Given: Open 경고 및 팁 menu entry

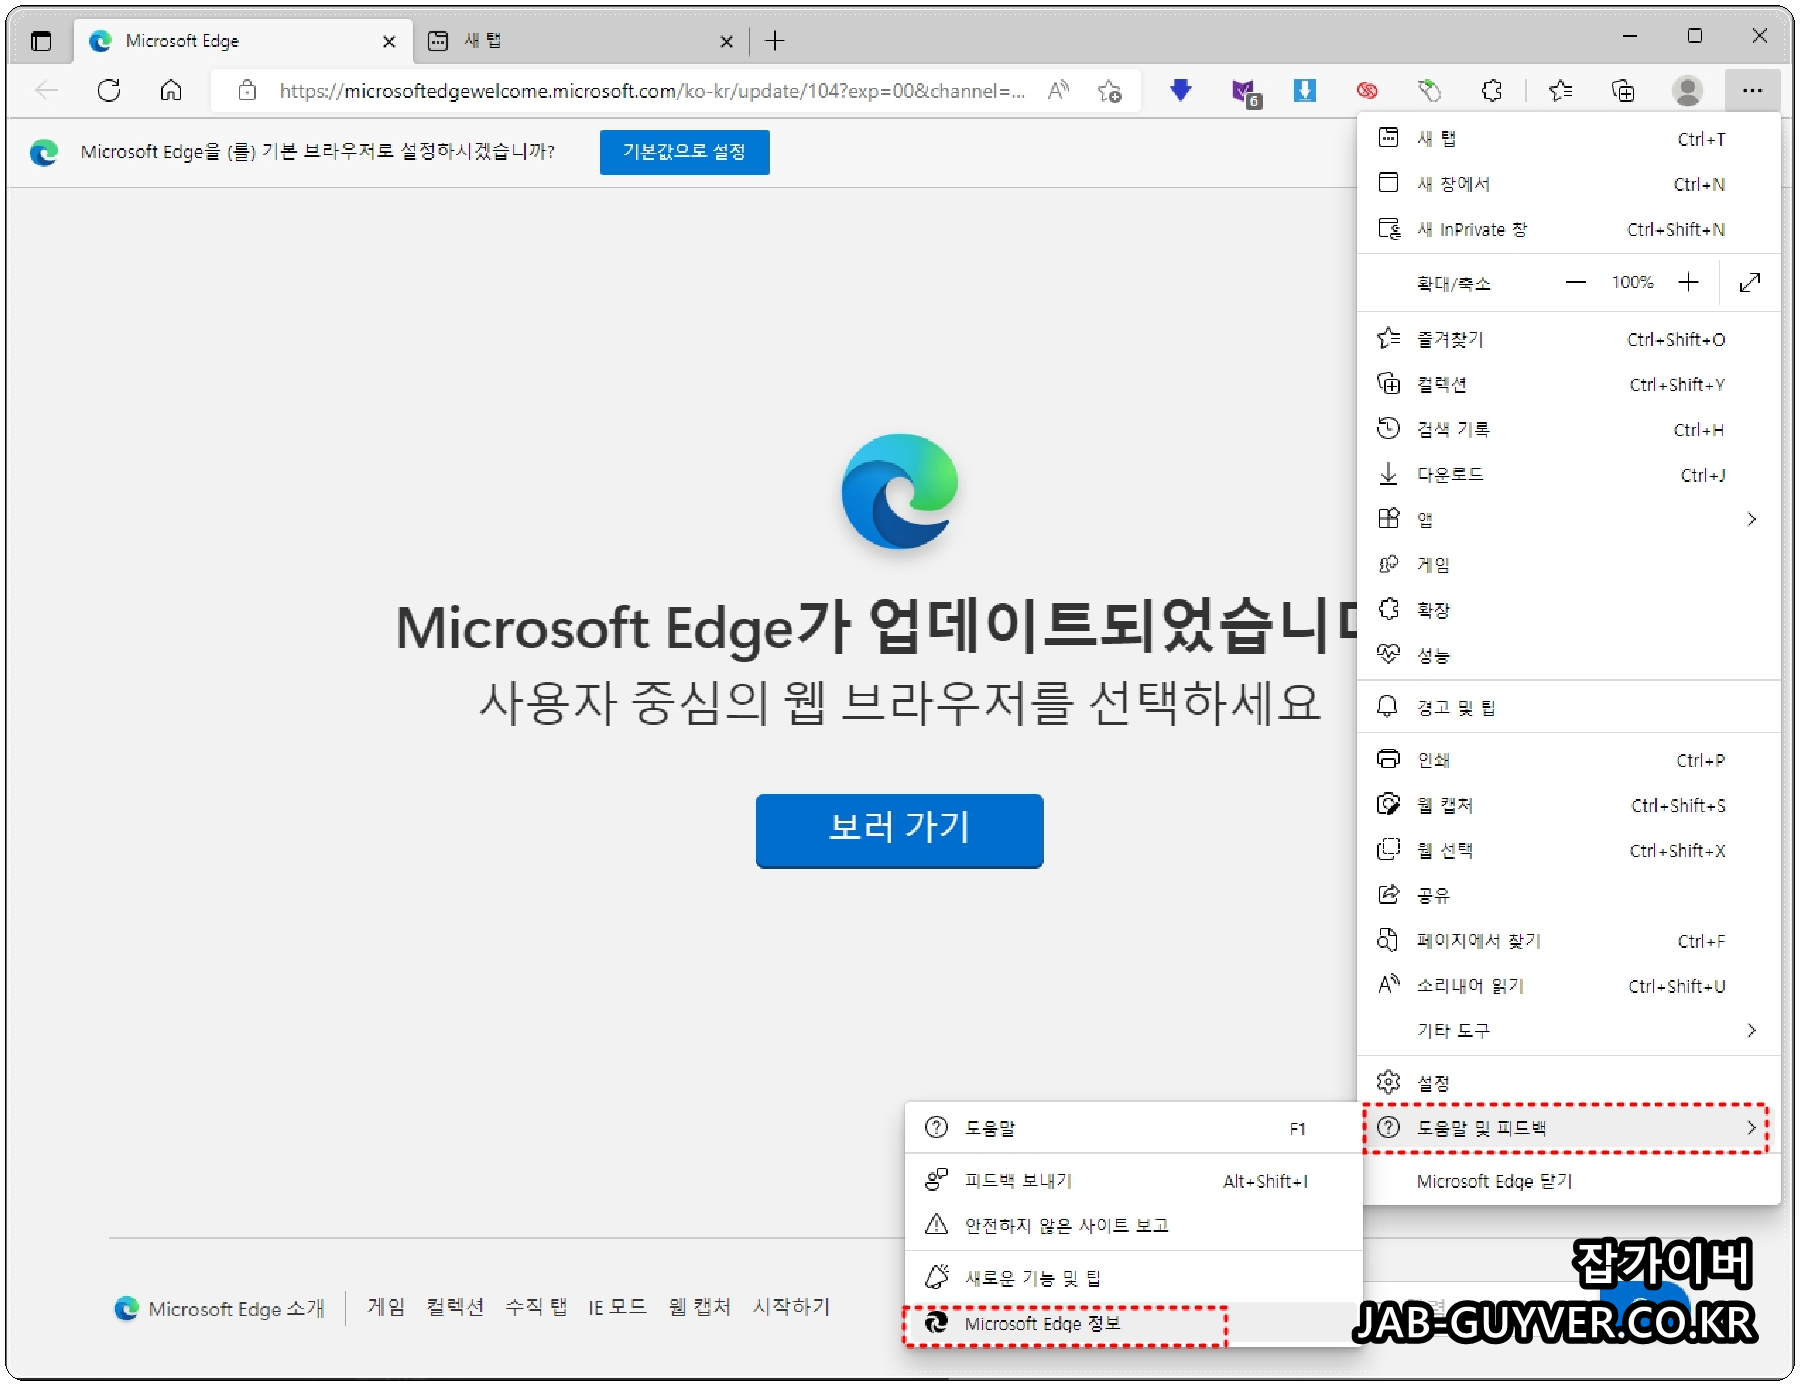Looking at the screenshot, I should click(x=1568, y=707).
